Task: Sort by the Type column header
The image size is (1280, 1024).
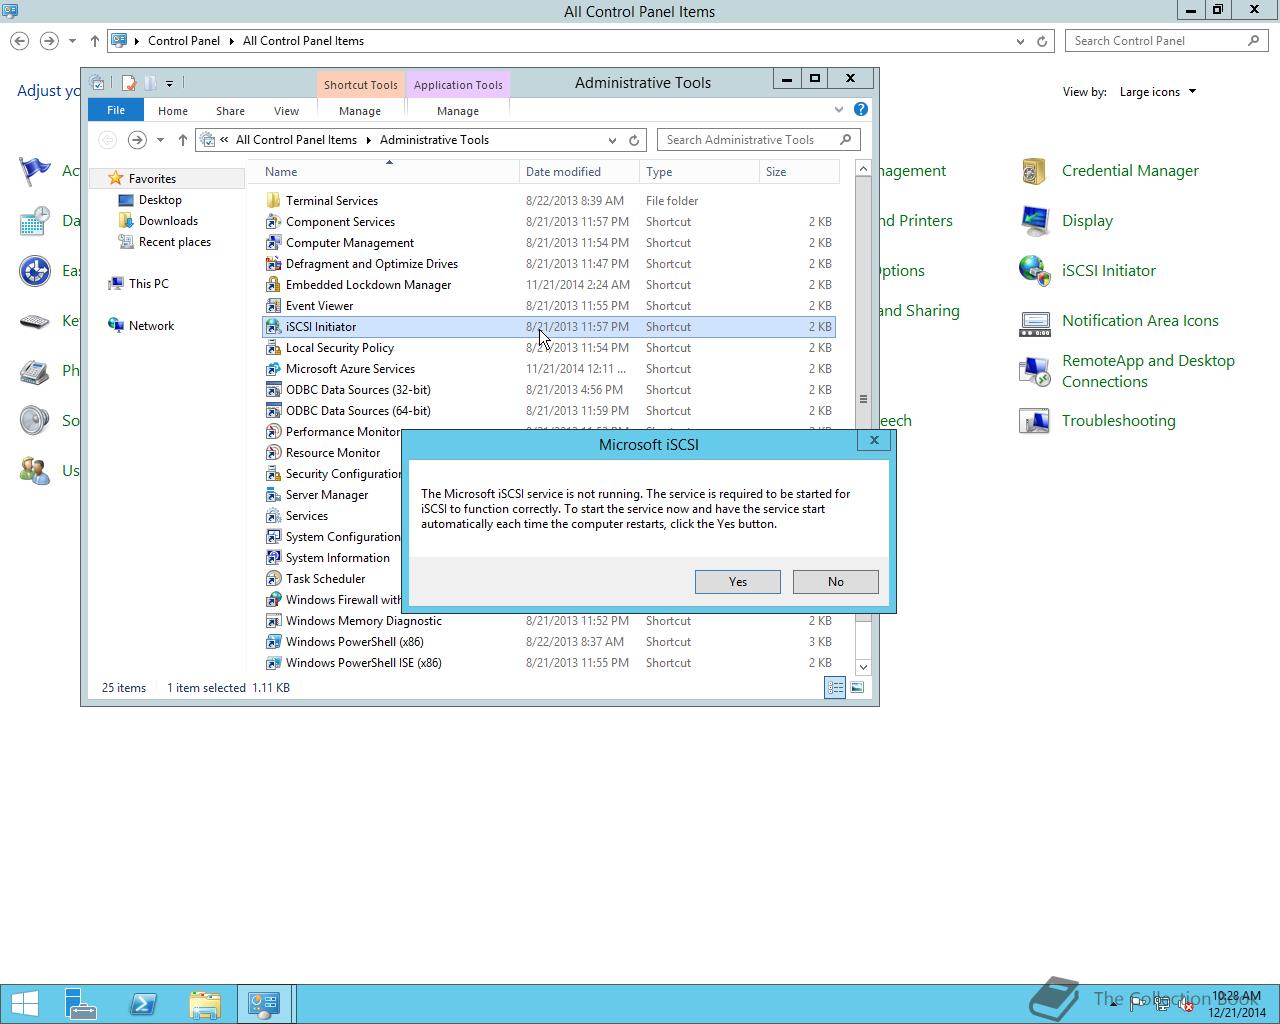Action: (x=699, y=172)
